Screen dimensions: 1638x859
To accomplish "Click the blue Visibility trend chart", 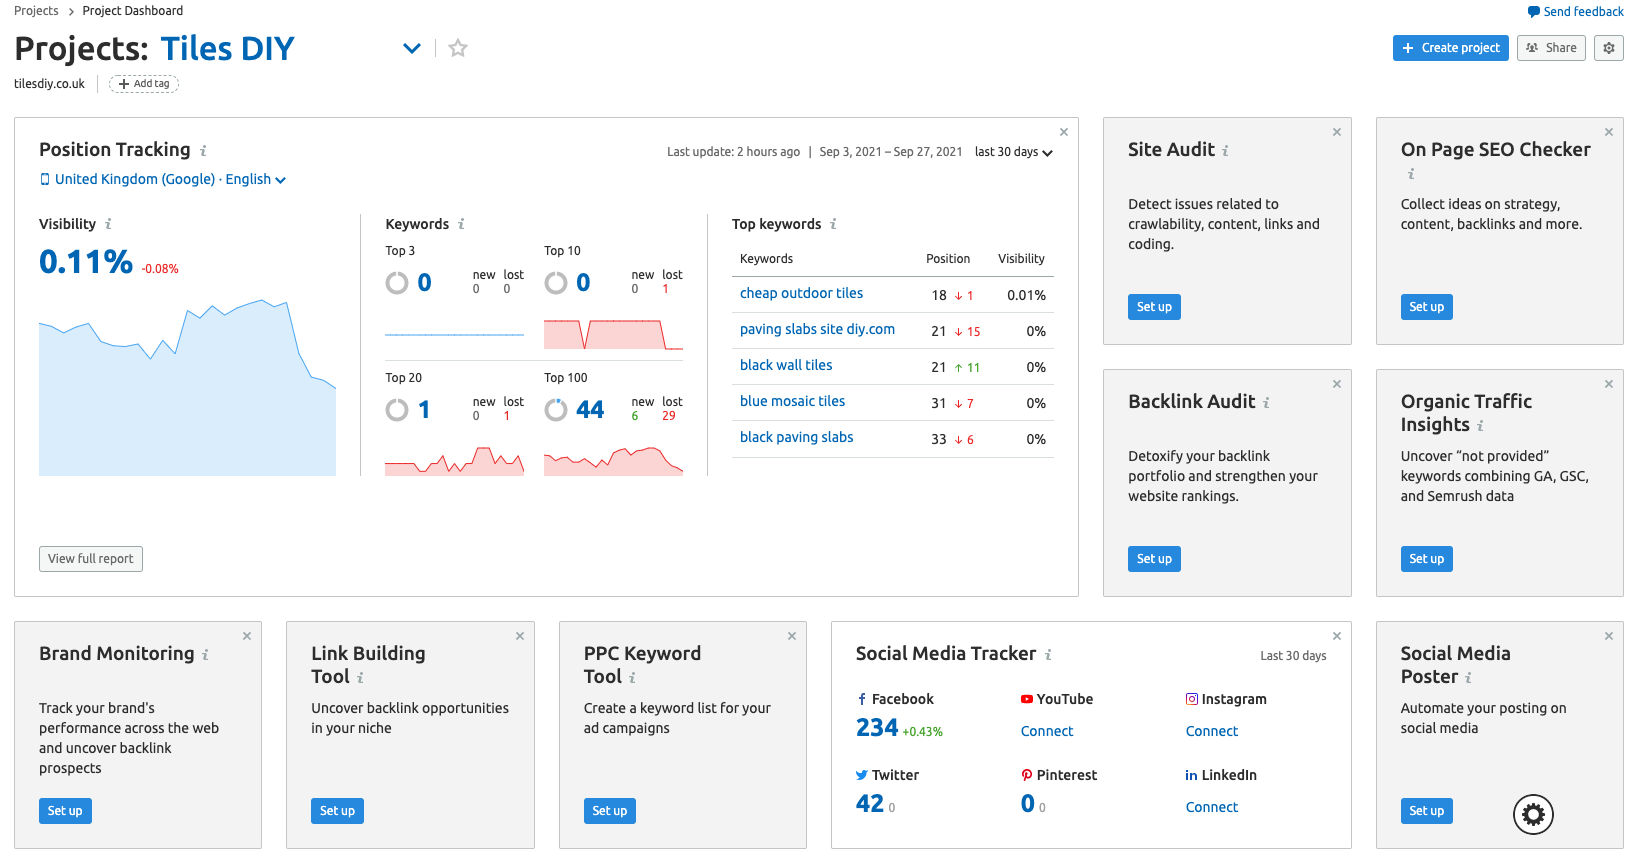I will tap(187, 388).
